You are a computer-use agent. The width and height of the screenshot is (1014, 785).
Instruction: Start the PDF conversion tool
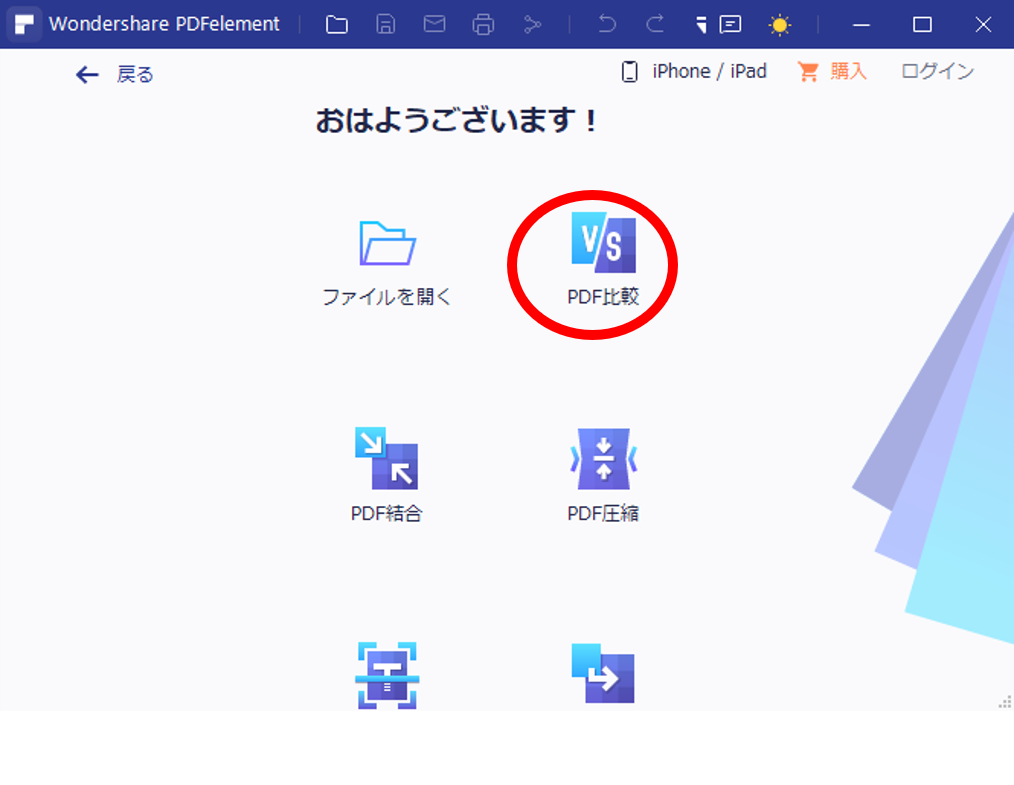pyautogui.click(x=603, y=675)
